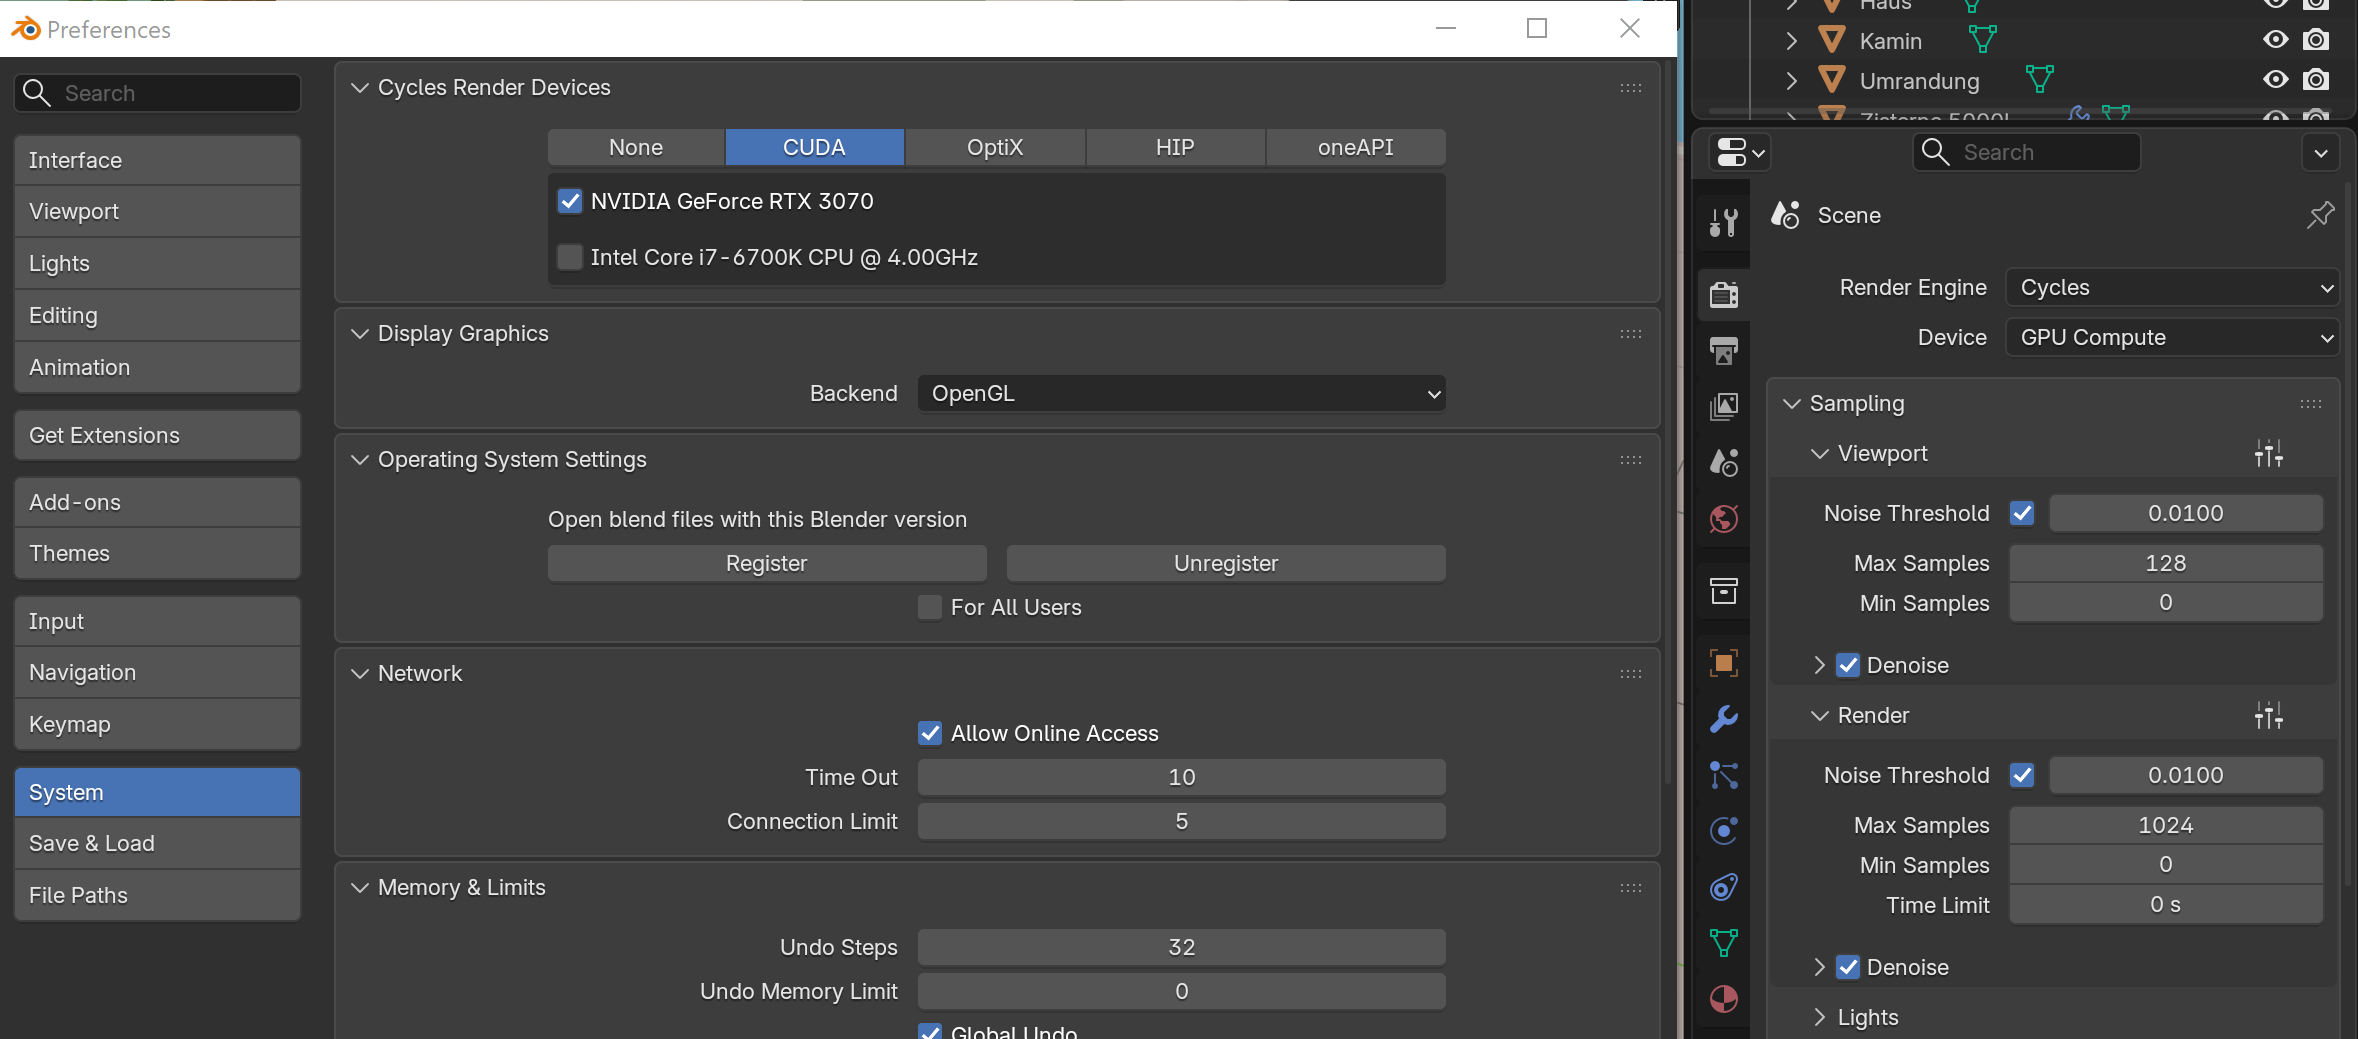Screen dimensions: 2358x1039
Task: Open the Object Constraints properties tab icon
Action: tap(1723, 886)
